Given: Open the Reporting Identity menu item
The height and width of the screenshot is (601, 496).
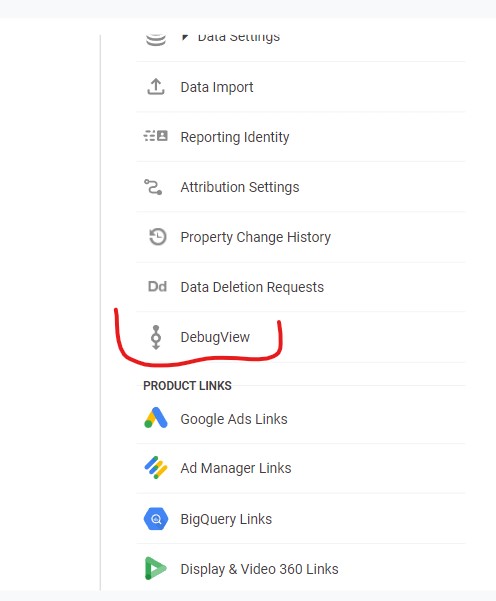Looking at the screenshot, I should [301, 137].
